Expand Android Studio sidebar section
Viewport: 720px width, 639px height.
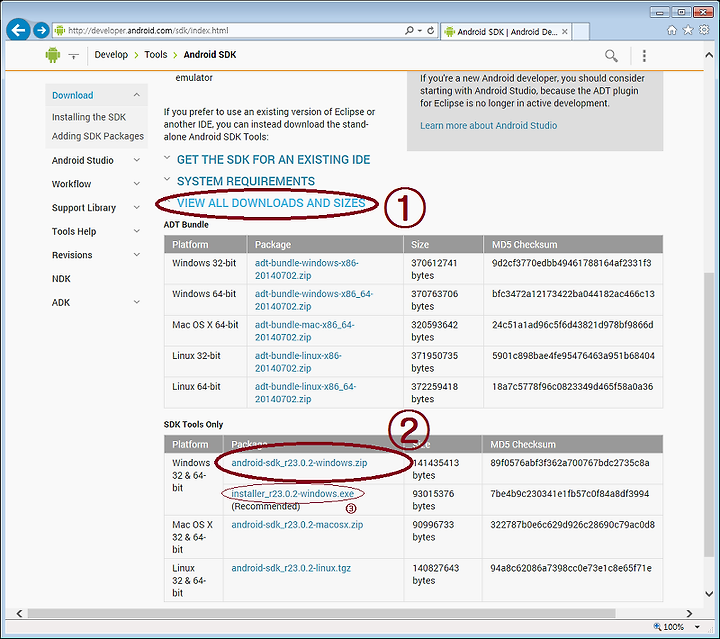pyautogui.click(x=136, y=160)
